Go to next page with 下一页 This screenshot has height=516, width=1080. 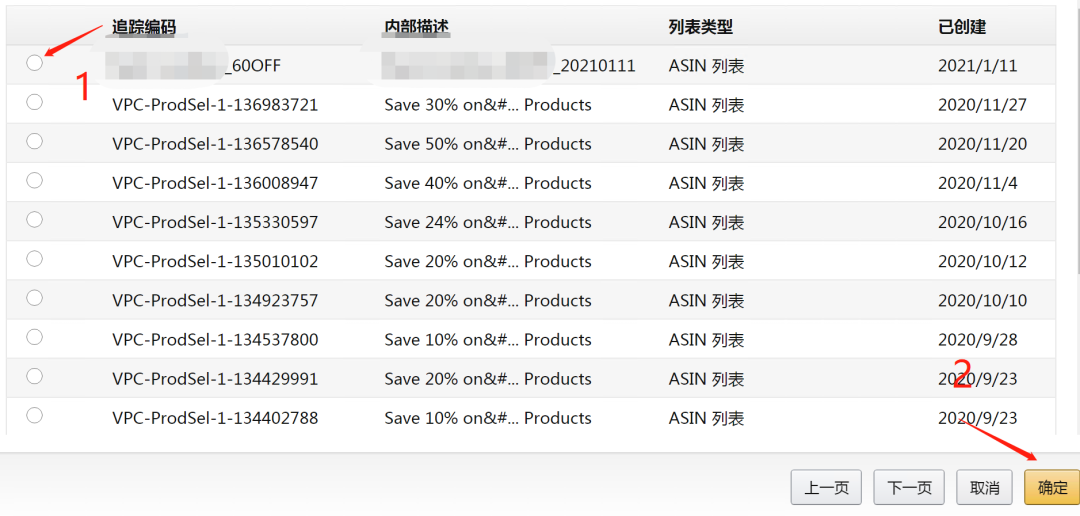point(909,488)
